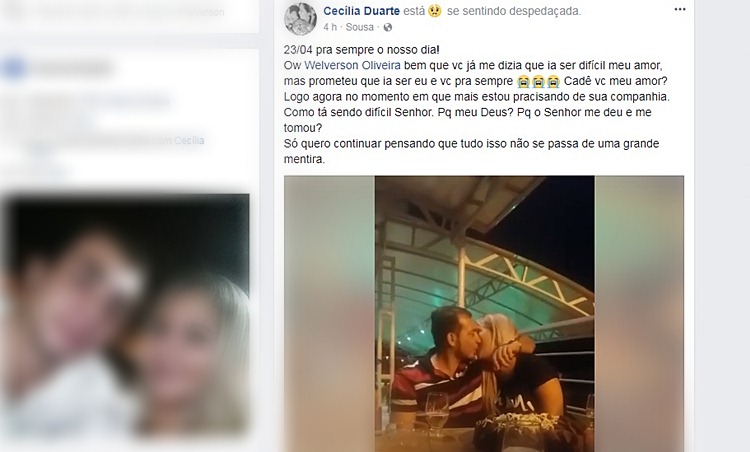The height and width of the screenshot is (452, 750).
Task: Click the 'está' text beside the name
Action: pyautogui.click(x=414, y=11)
